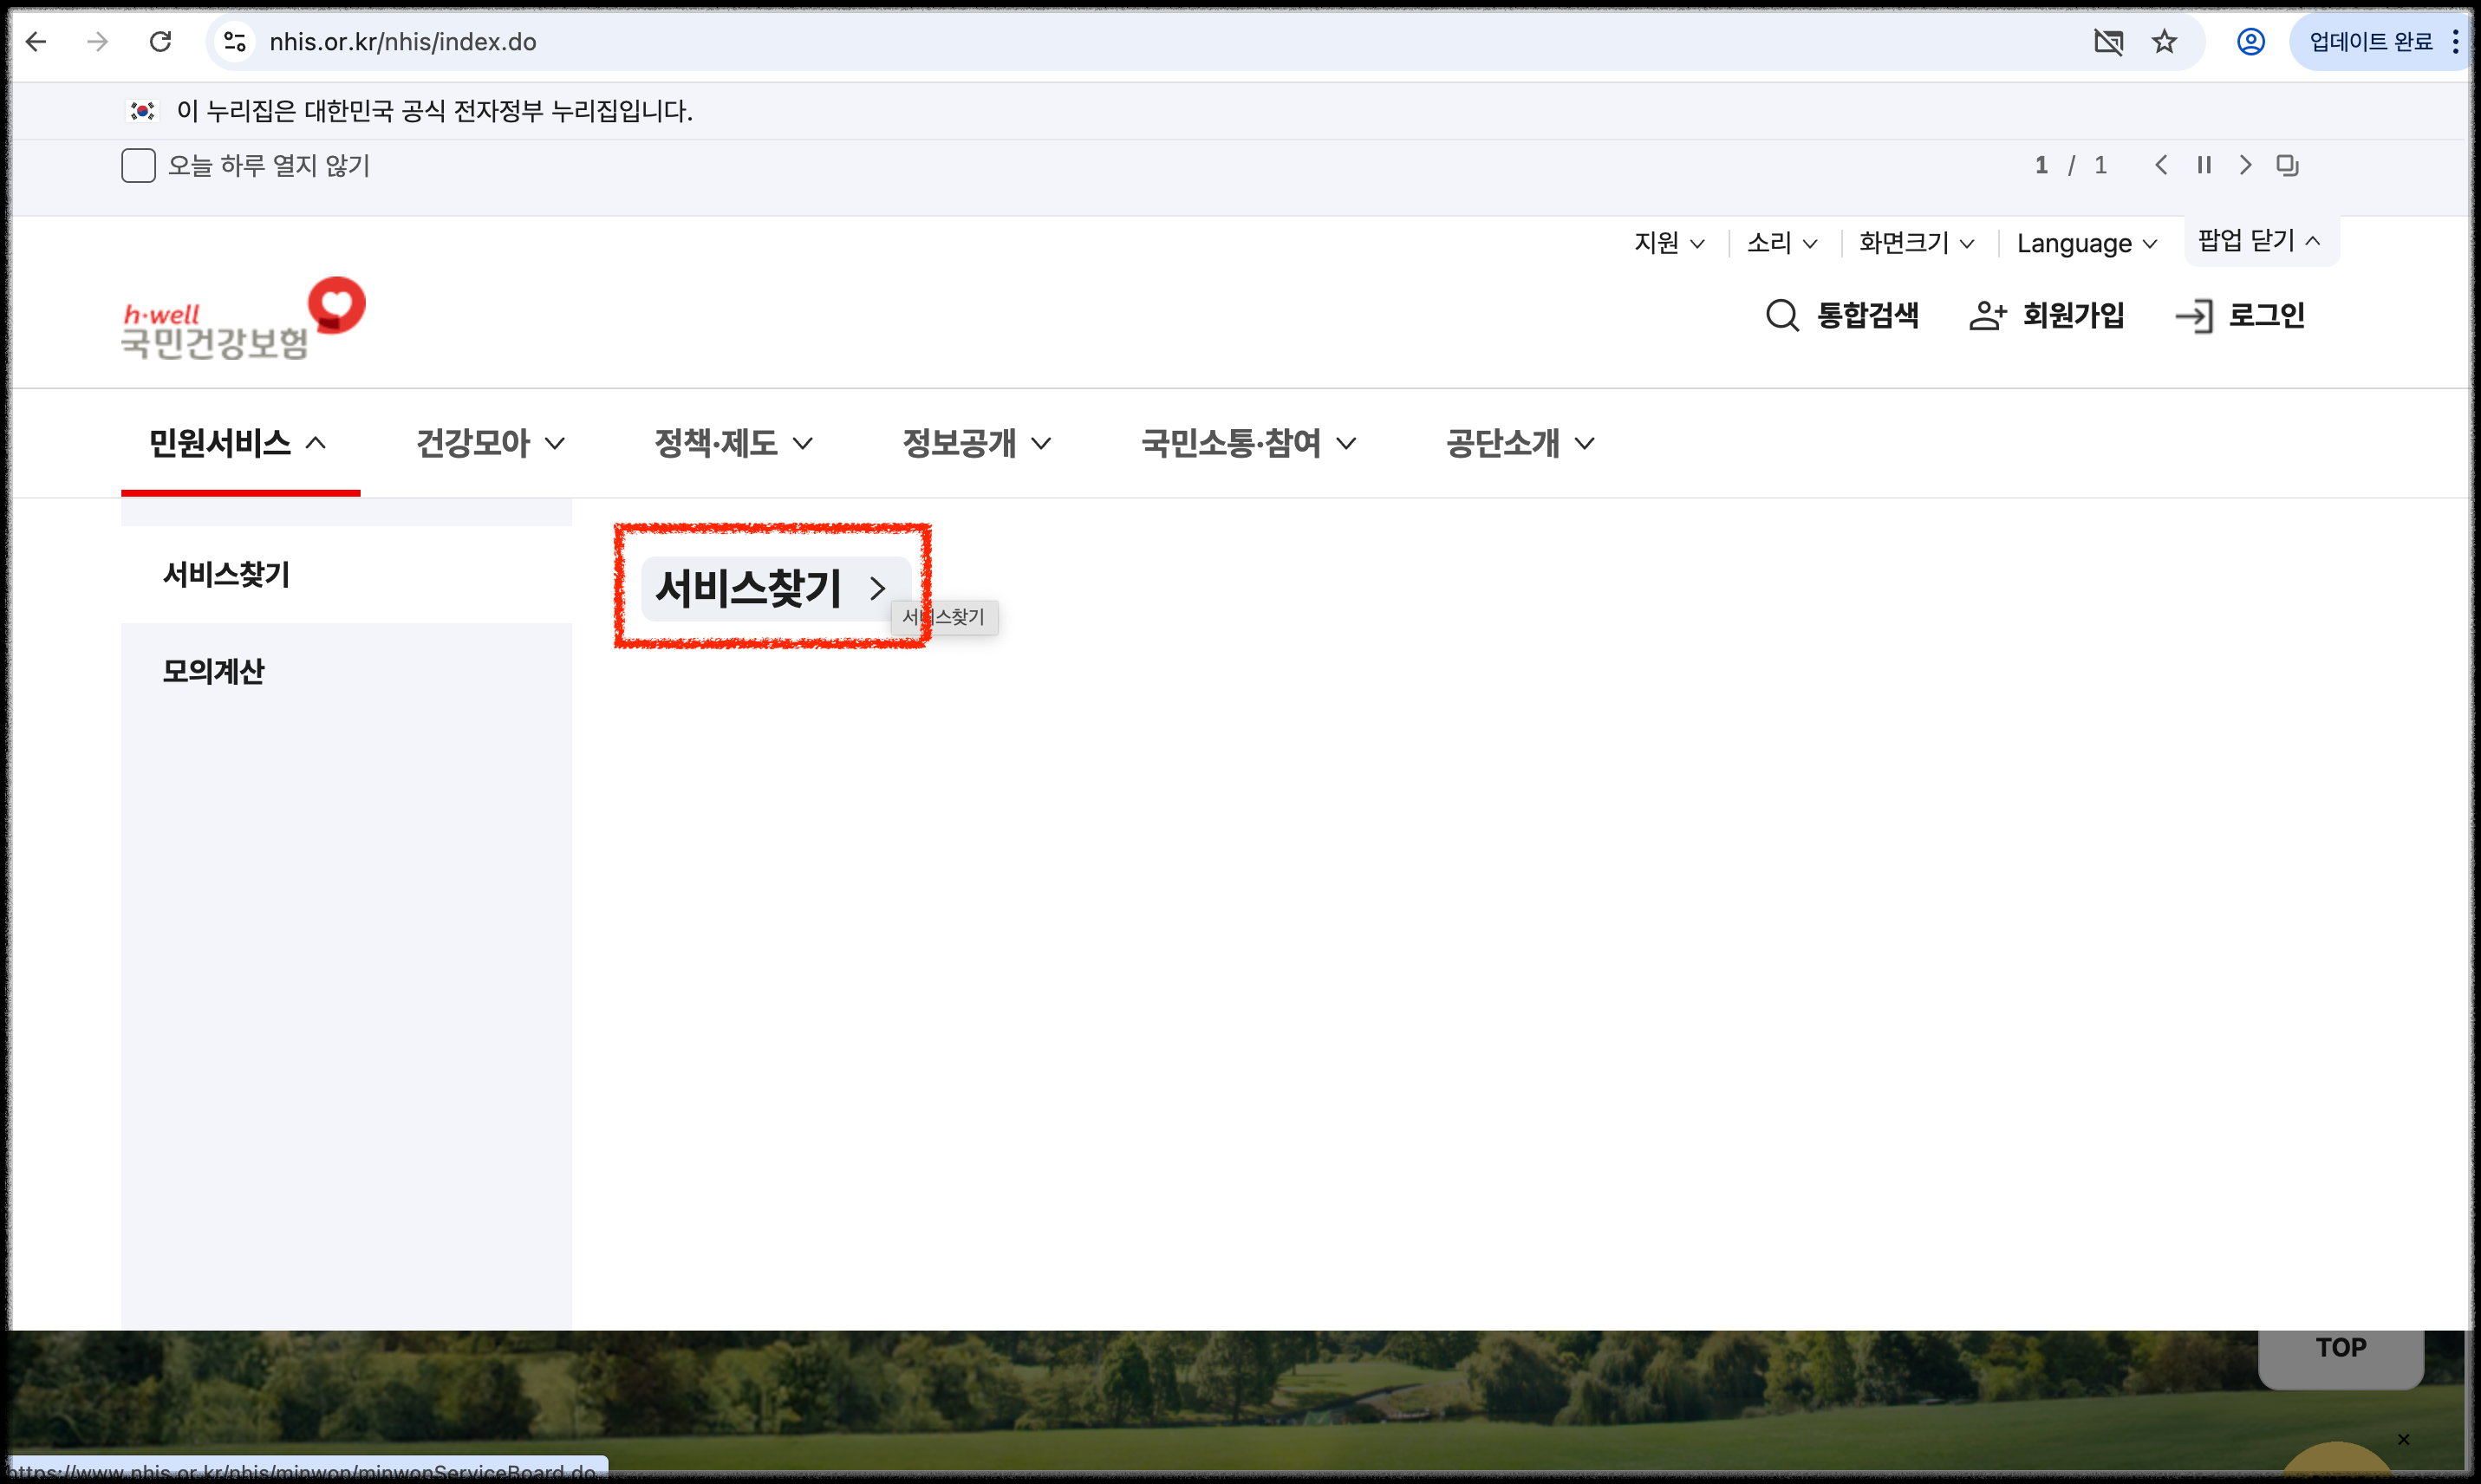Open the 건강모아 menu
Screen dimensions: 2481x1484
pos(490,443)
